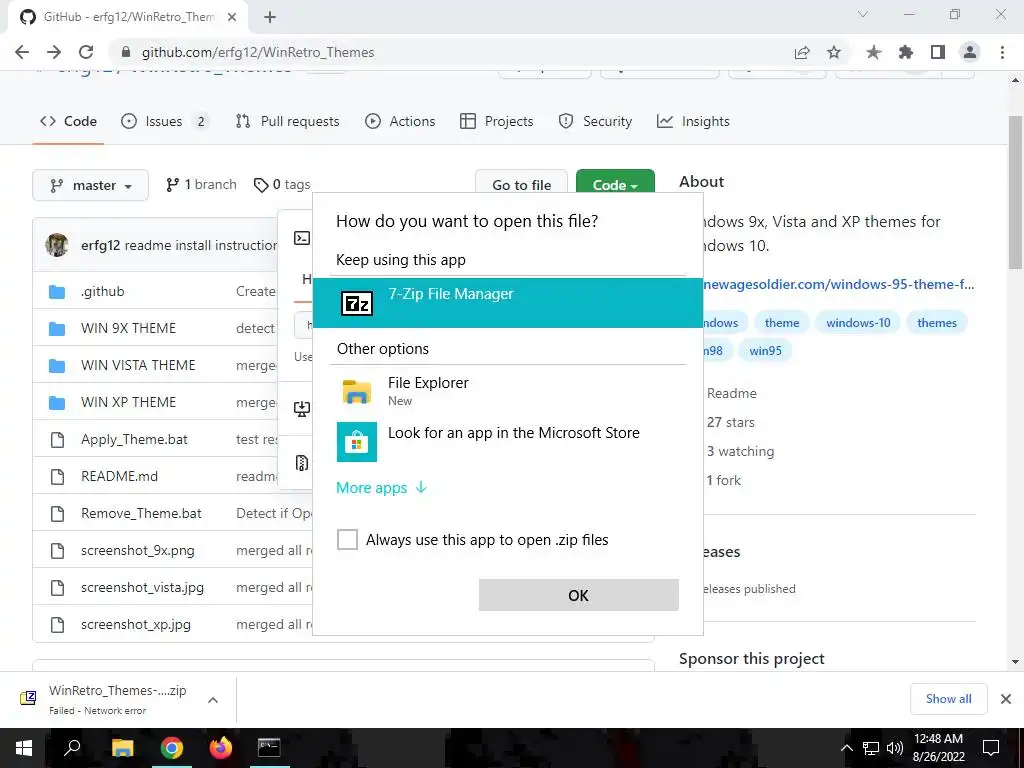Open Firefox from taskbar

(x=221, y=748)
